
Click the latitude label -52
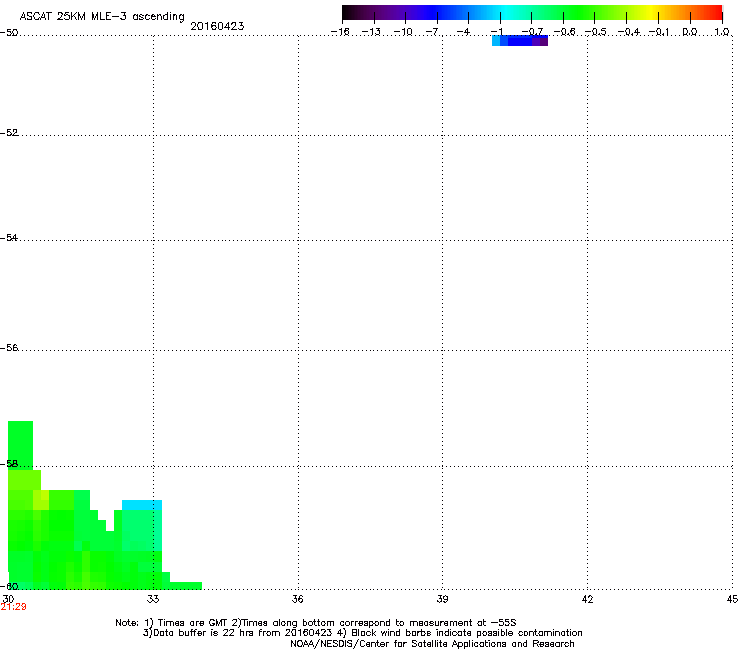9,133
